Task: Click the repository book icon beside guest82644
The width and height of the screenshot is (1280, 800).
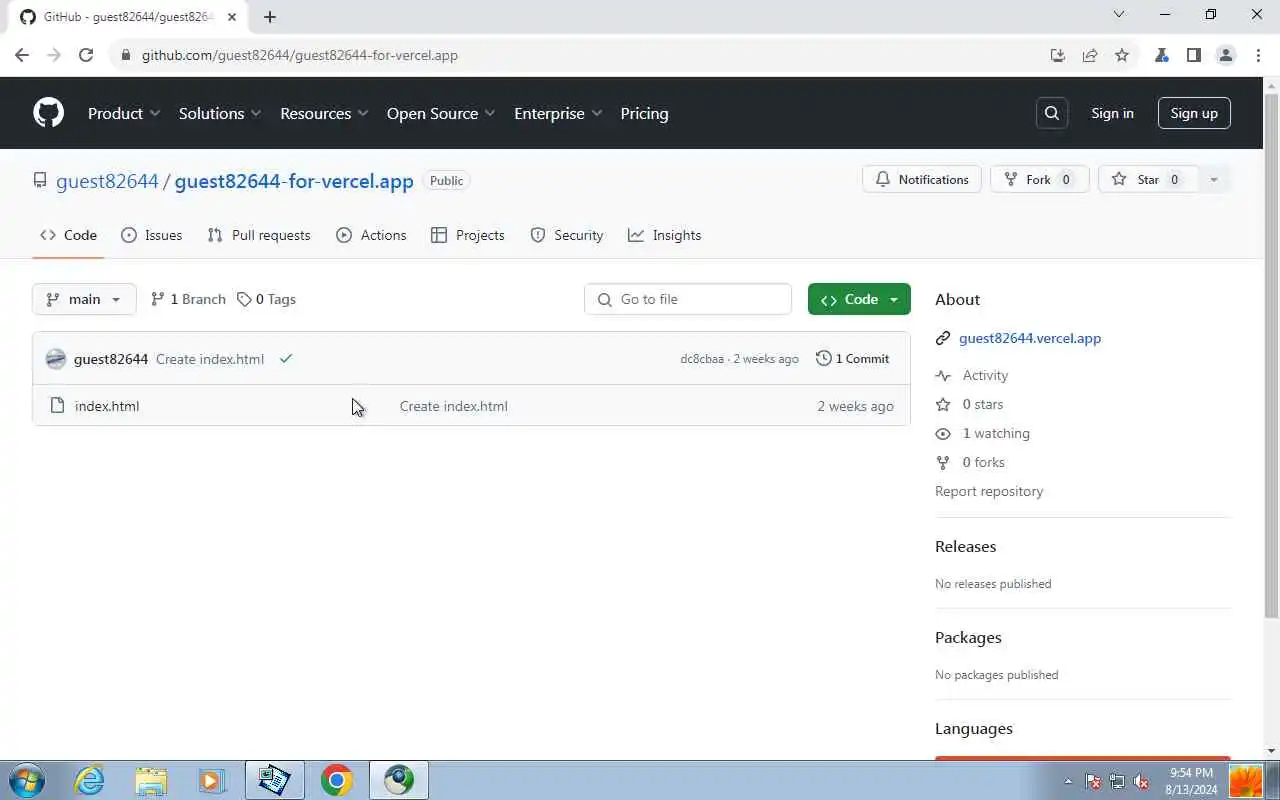Action: 40,181
